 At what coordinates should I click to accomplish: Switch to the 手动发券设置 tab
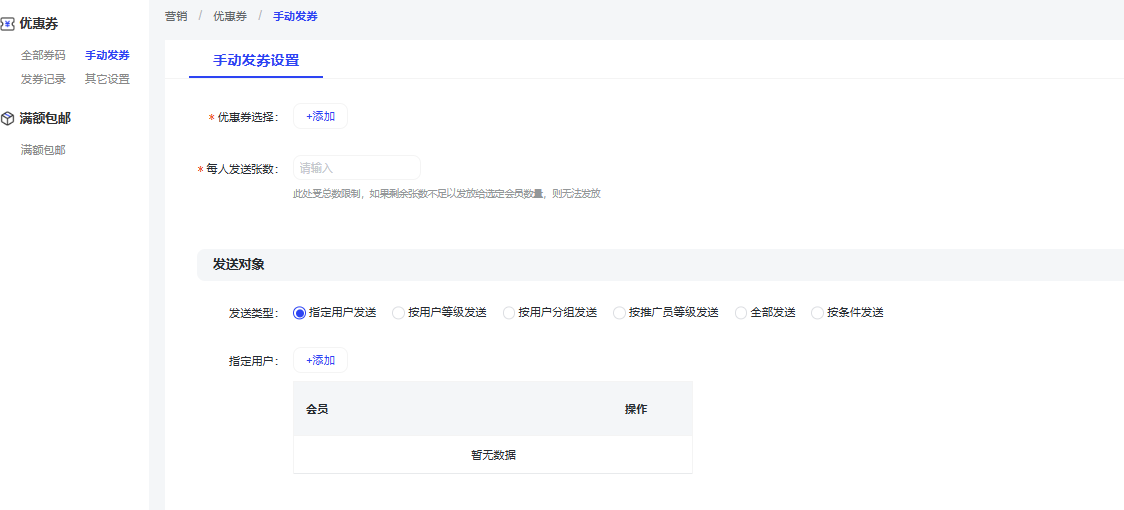coord(256,60)
